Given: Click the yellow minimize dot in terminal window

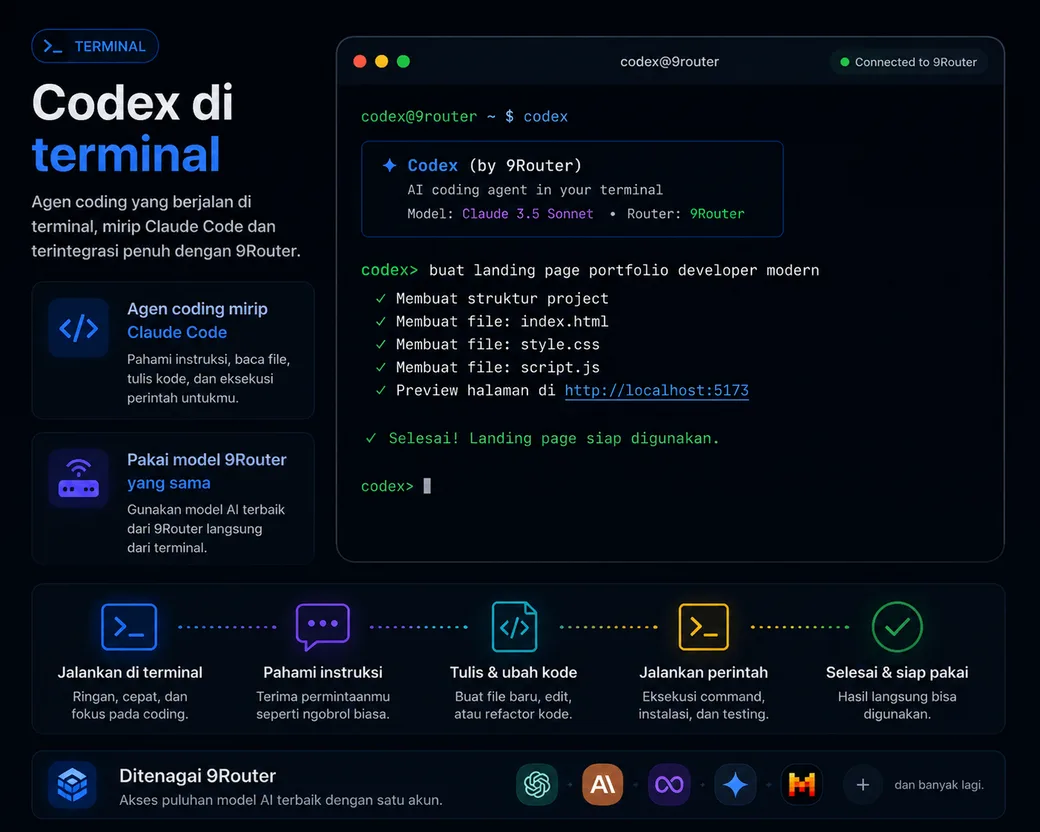Looking at the screenshot, I should (381, 62).
